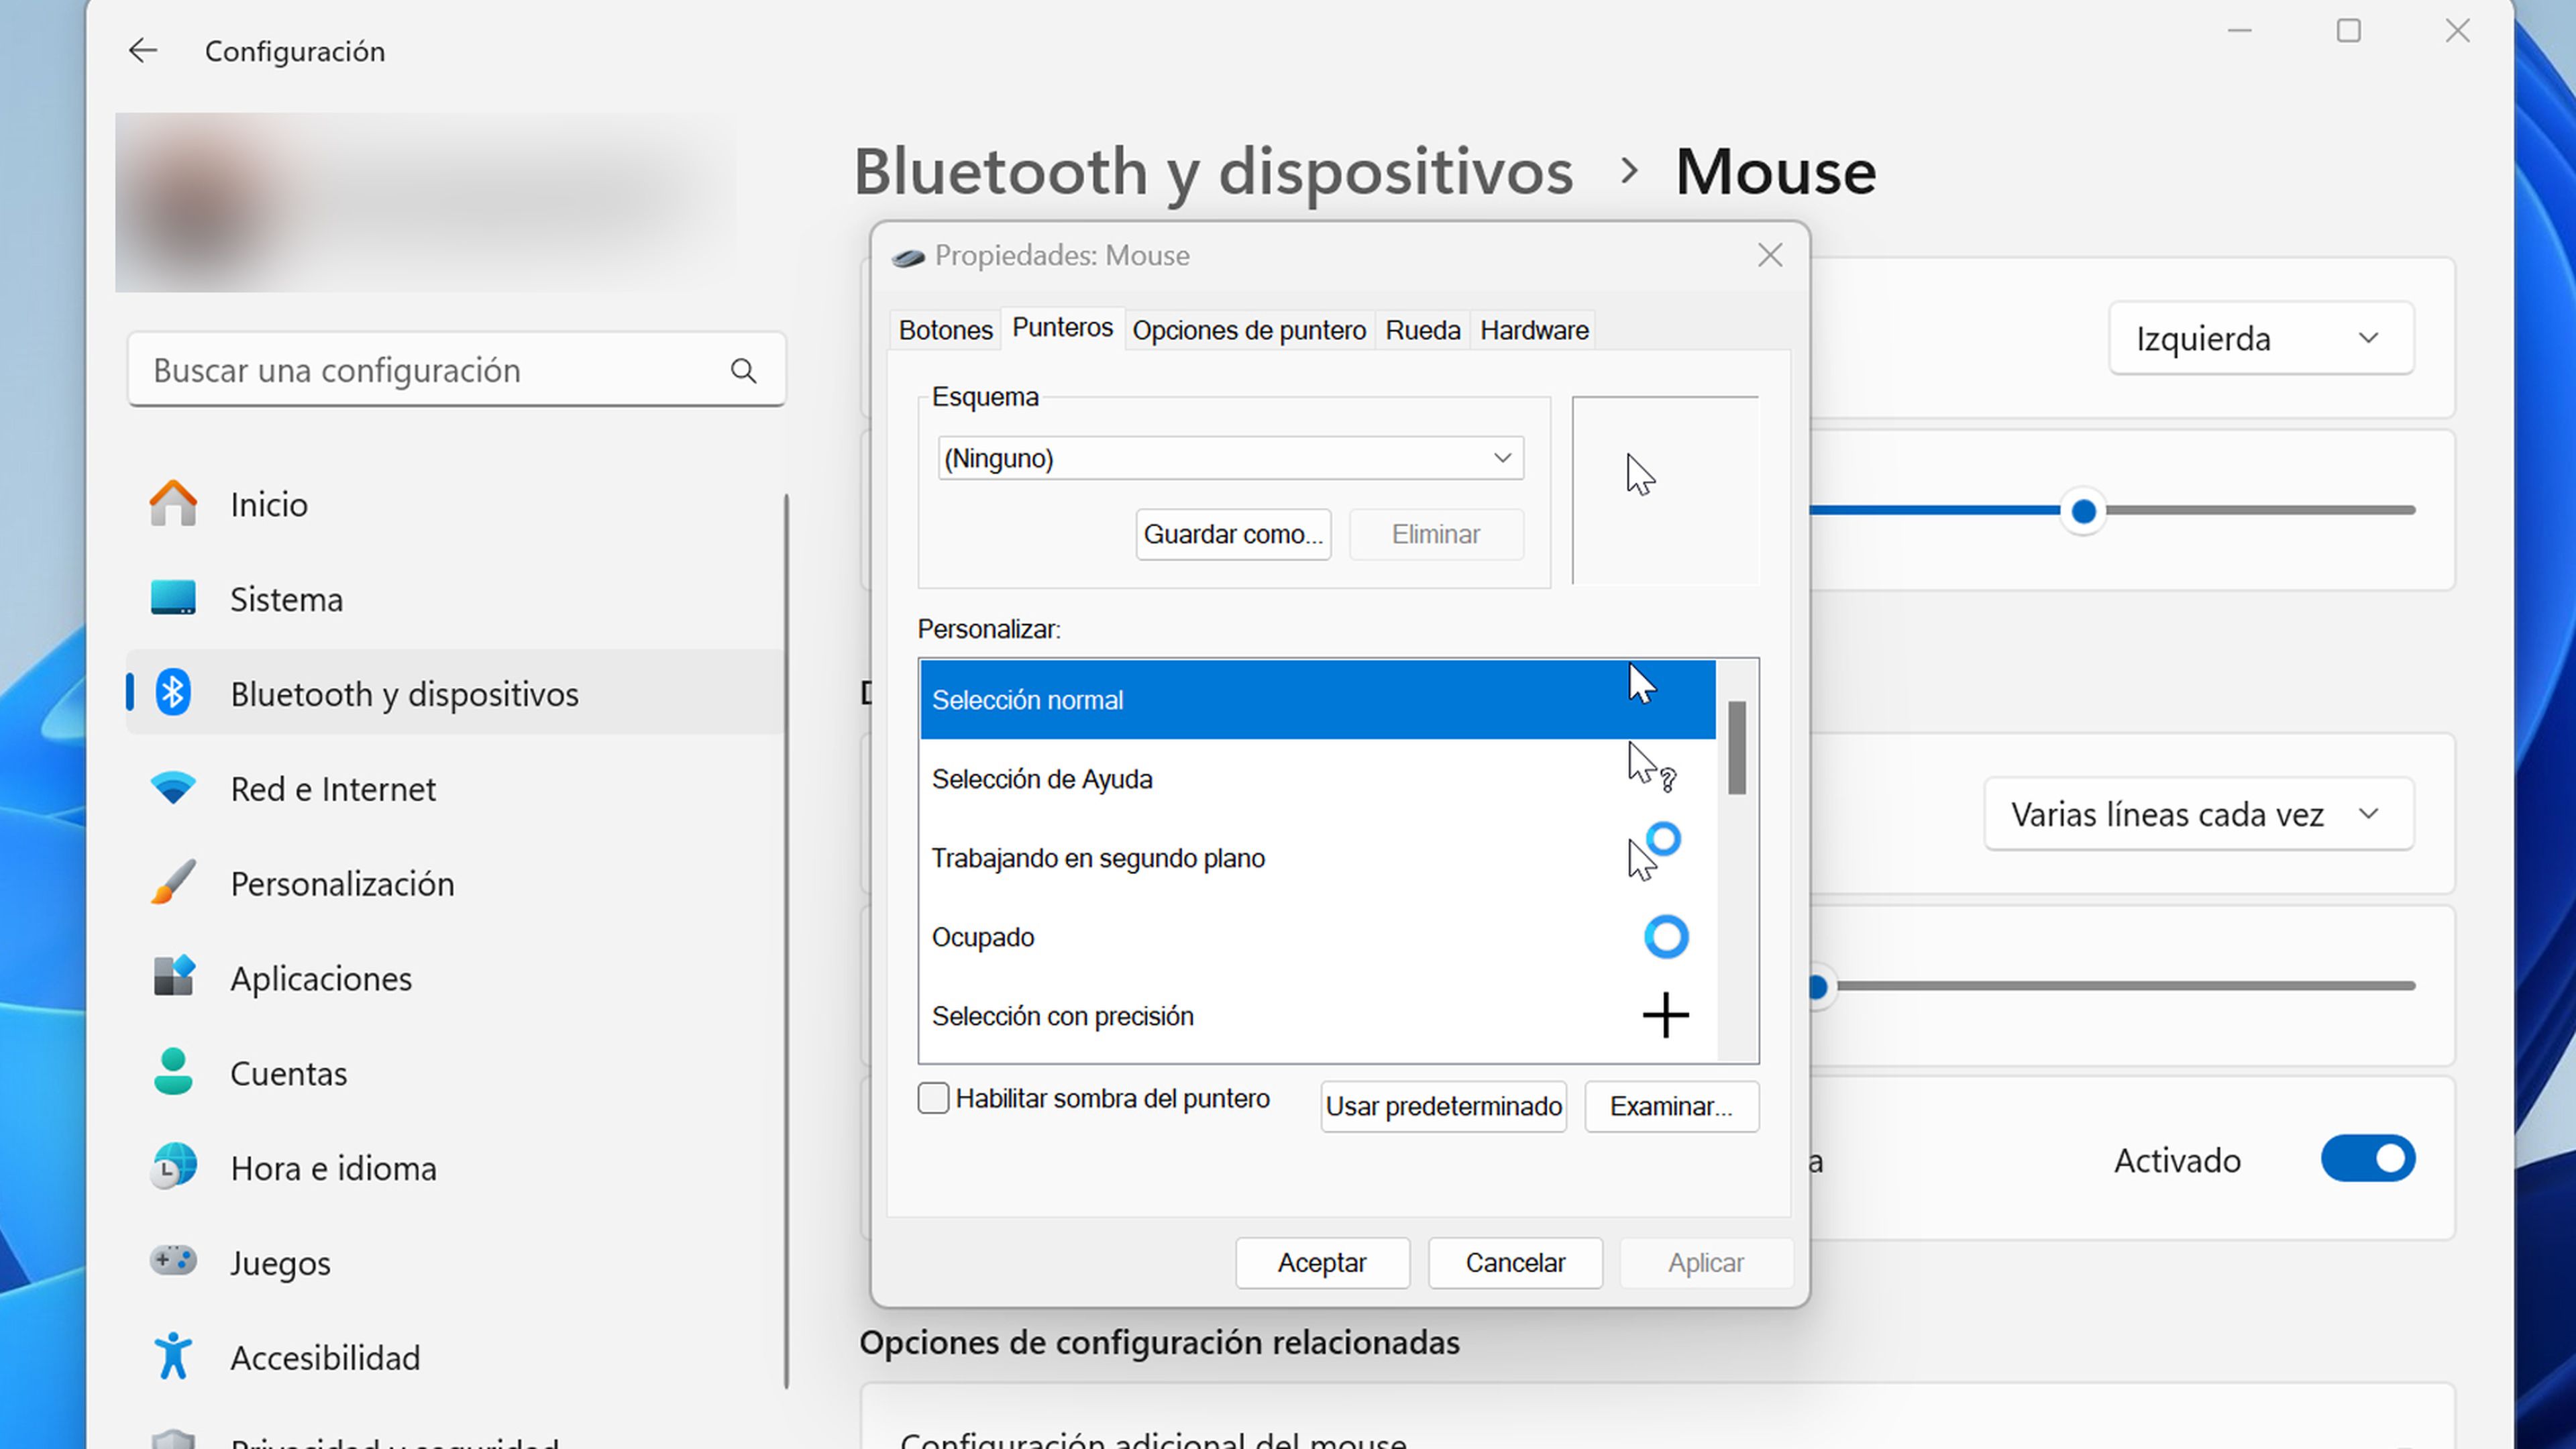Click the mouse icon in Propiedades title bar
The width and height of the screenshot is (2576, 1449).
(908, 257)
